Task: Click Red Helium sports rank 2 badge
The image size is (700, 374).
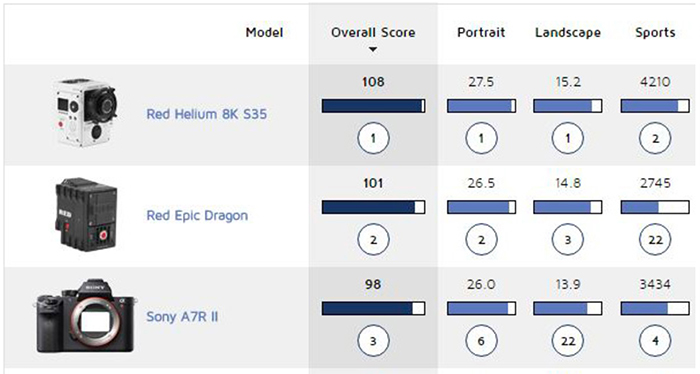Action: pyautogui.click(x=655, y=138)
